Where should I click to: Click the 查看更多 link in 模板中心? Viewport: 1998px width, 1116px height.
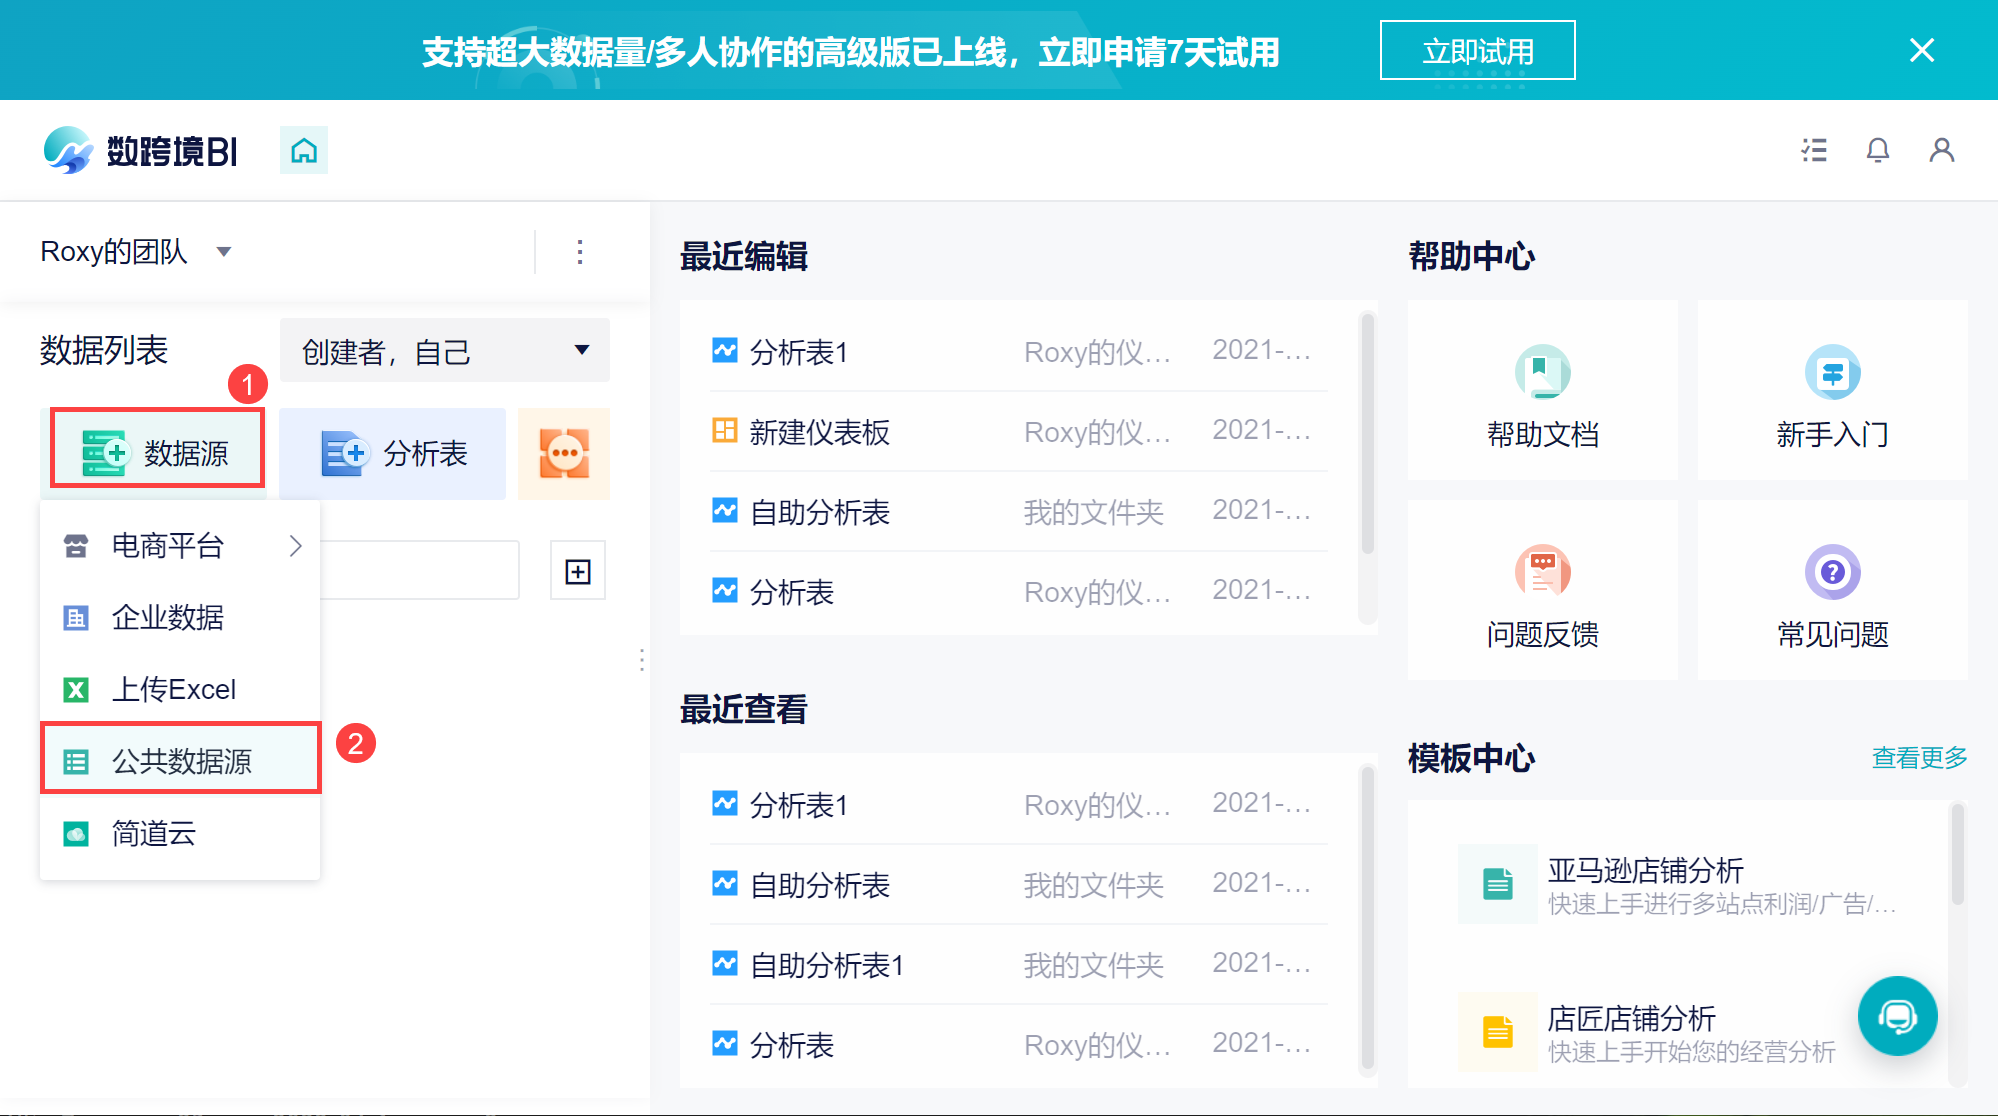(x=1919, y=758)
